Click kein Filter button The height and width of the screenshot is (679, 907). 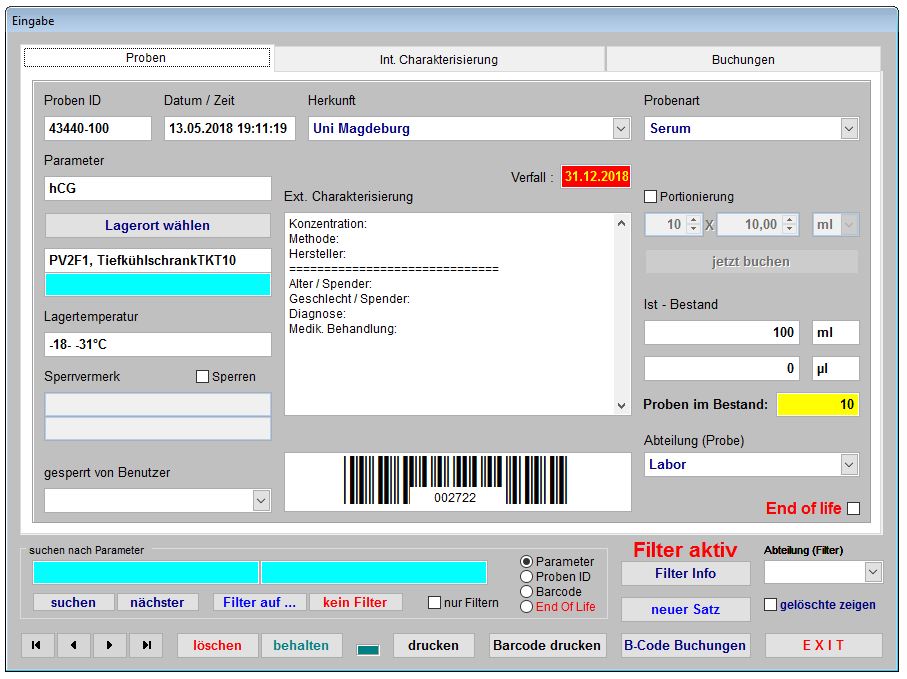point(355,603)
